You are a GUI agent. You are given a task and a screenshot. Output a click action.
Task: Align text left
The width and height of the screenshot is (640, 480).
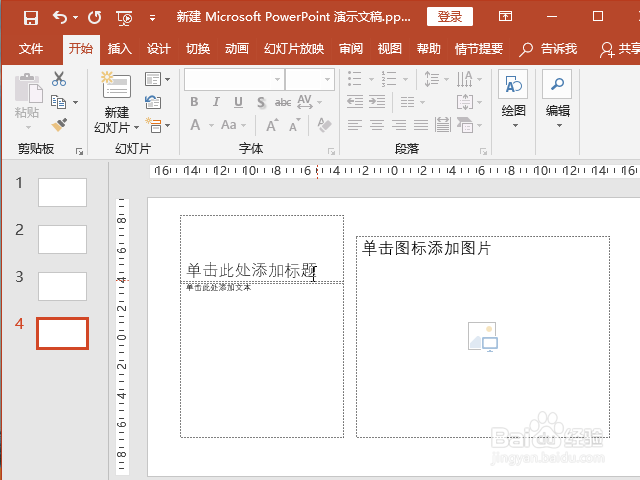click(x=355, y=125)
